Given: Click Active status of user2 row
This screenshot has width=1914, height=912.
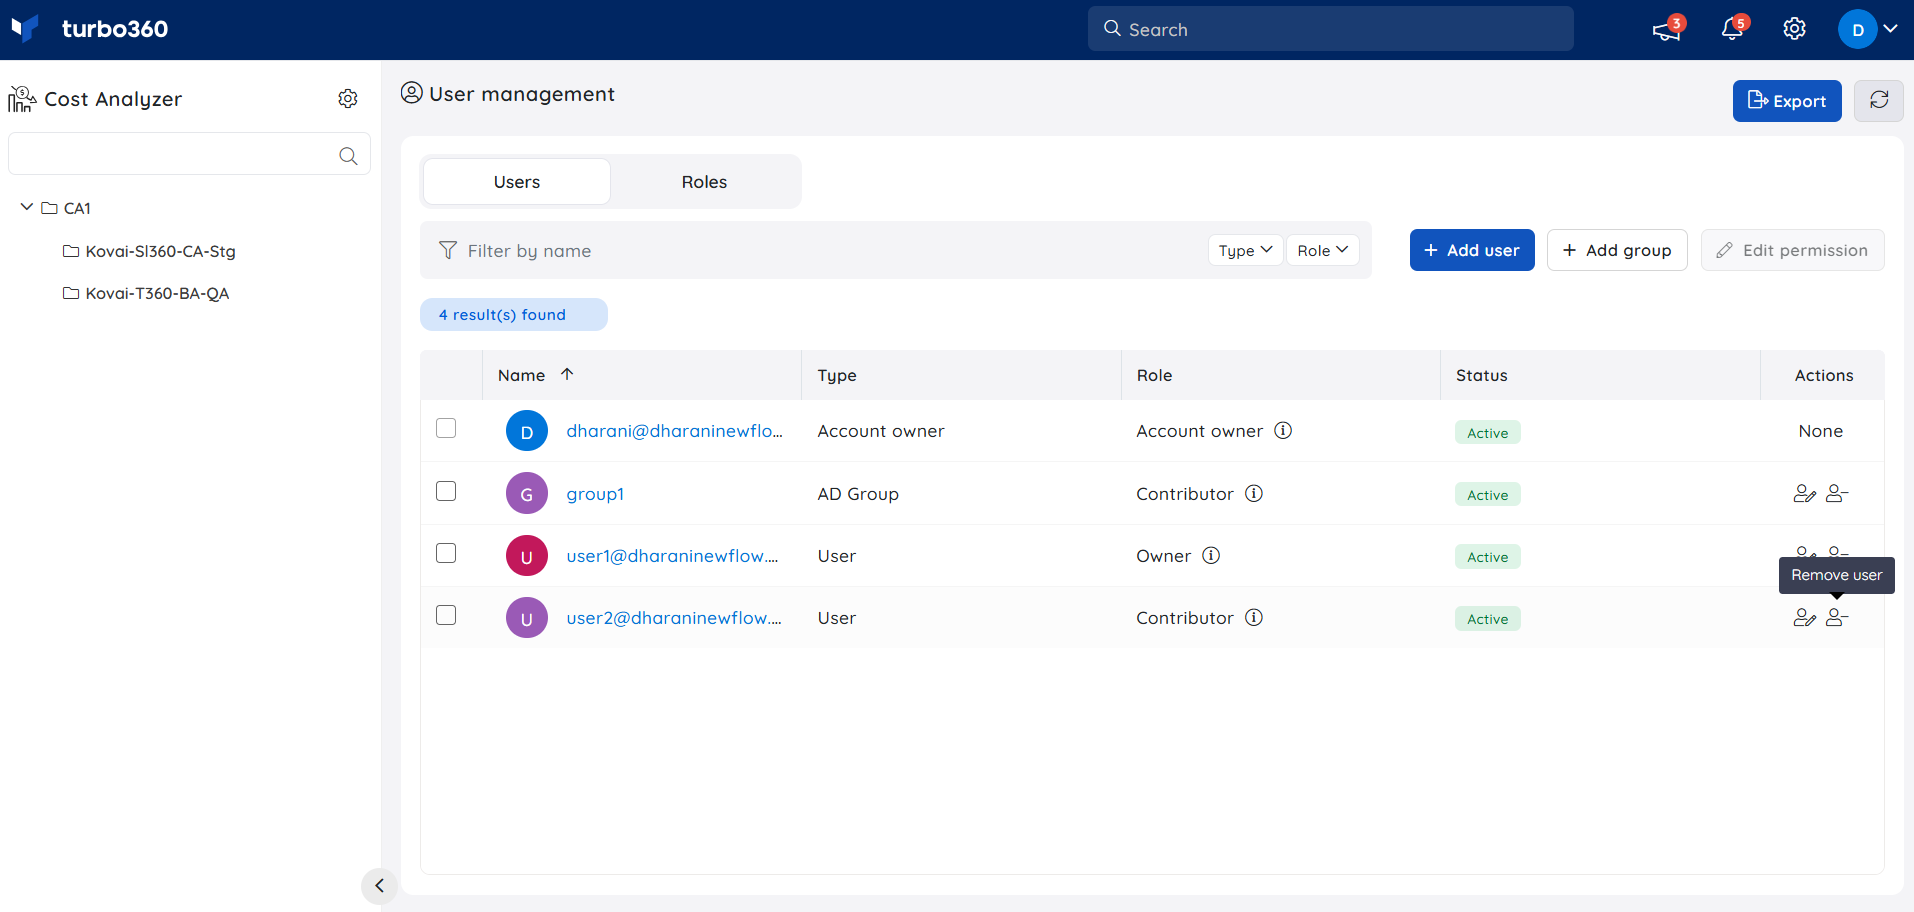Looking at the screenshot, I should coord(1488,619).
